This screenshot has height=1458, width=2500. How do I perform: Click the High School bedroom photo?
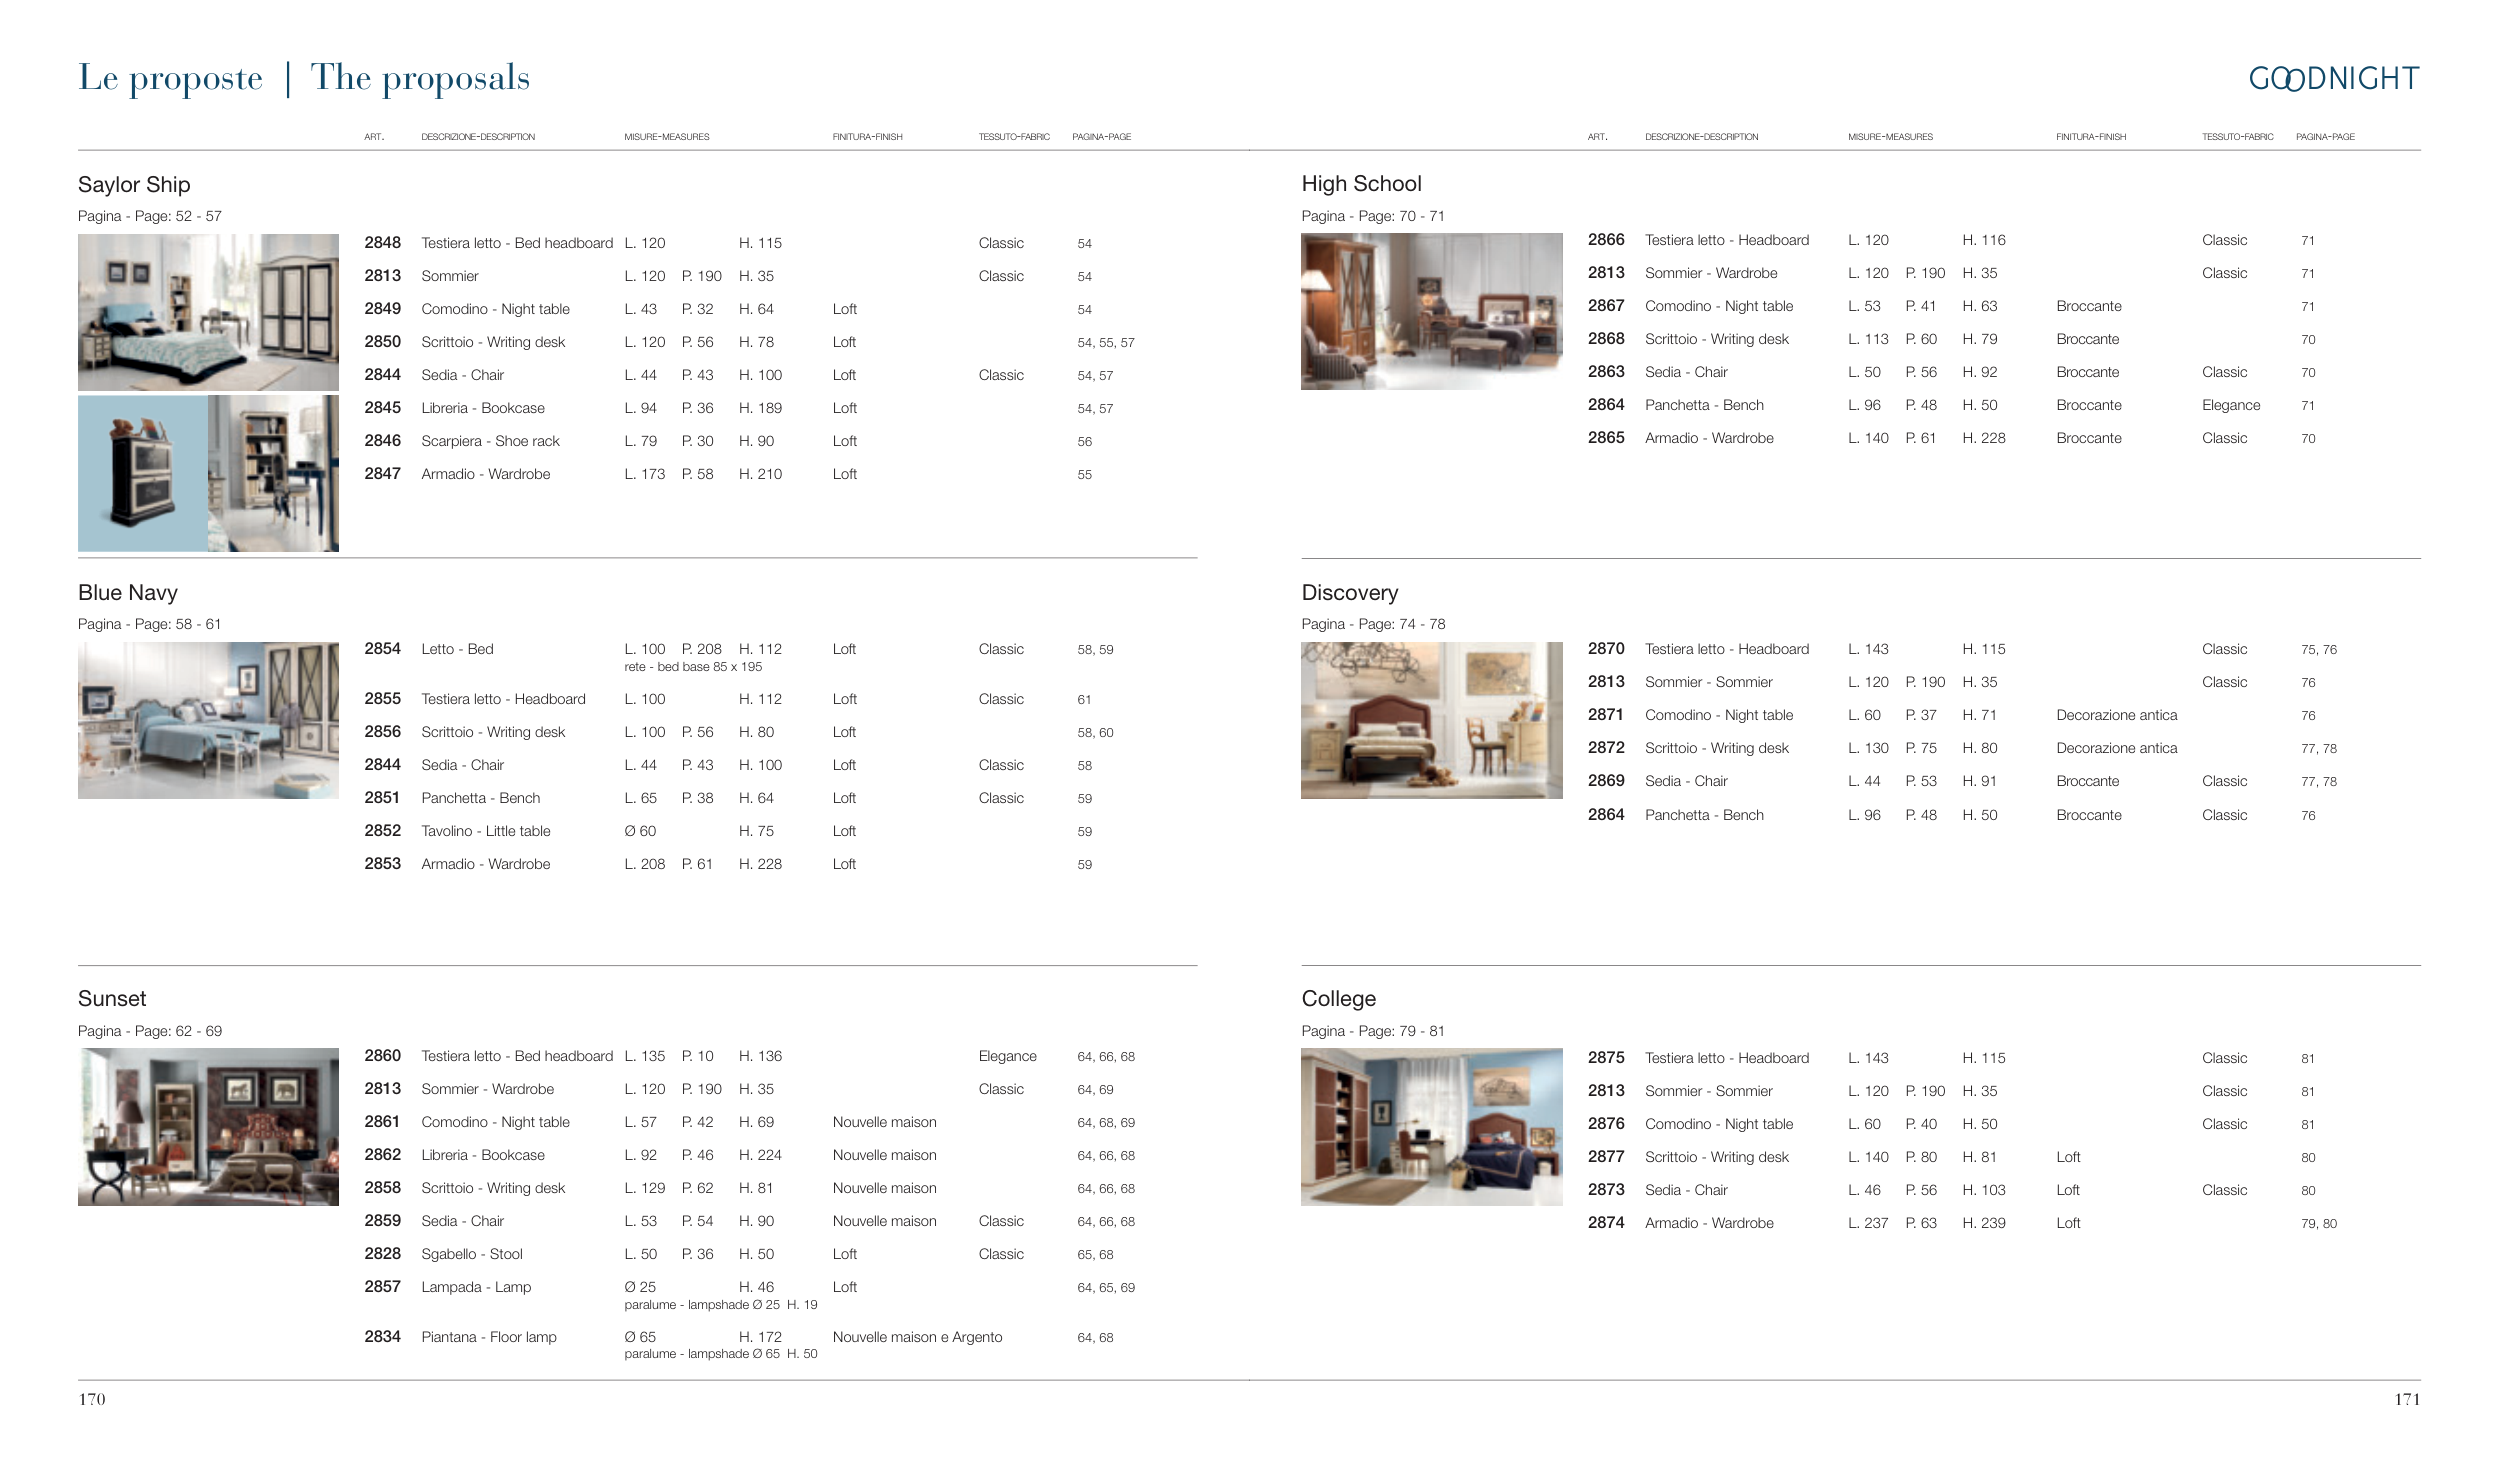pyautogui.click(x=1431, y=311)
